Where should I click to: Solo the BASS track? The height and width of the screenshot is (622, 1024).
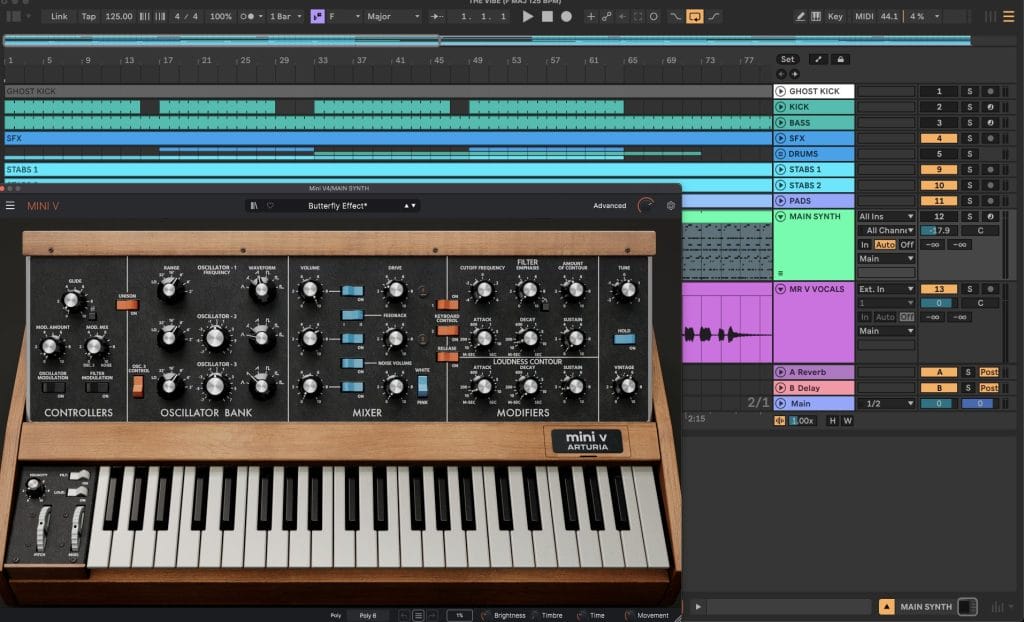(970, 123)
